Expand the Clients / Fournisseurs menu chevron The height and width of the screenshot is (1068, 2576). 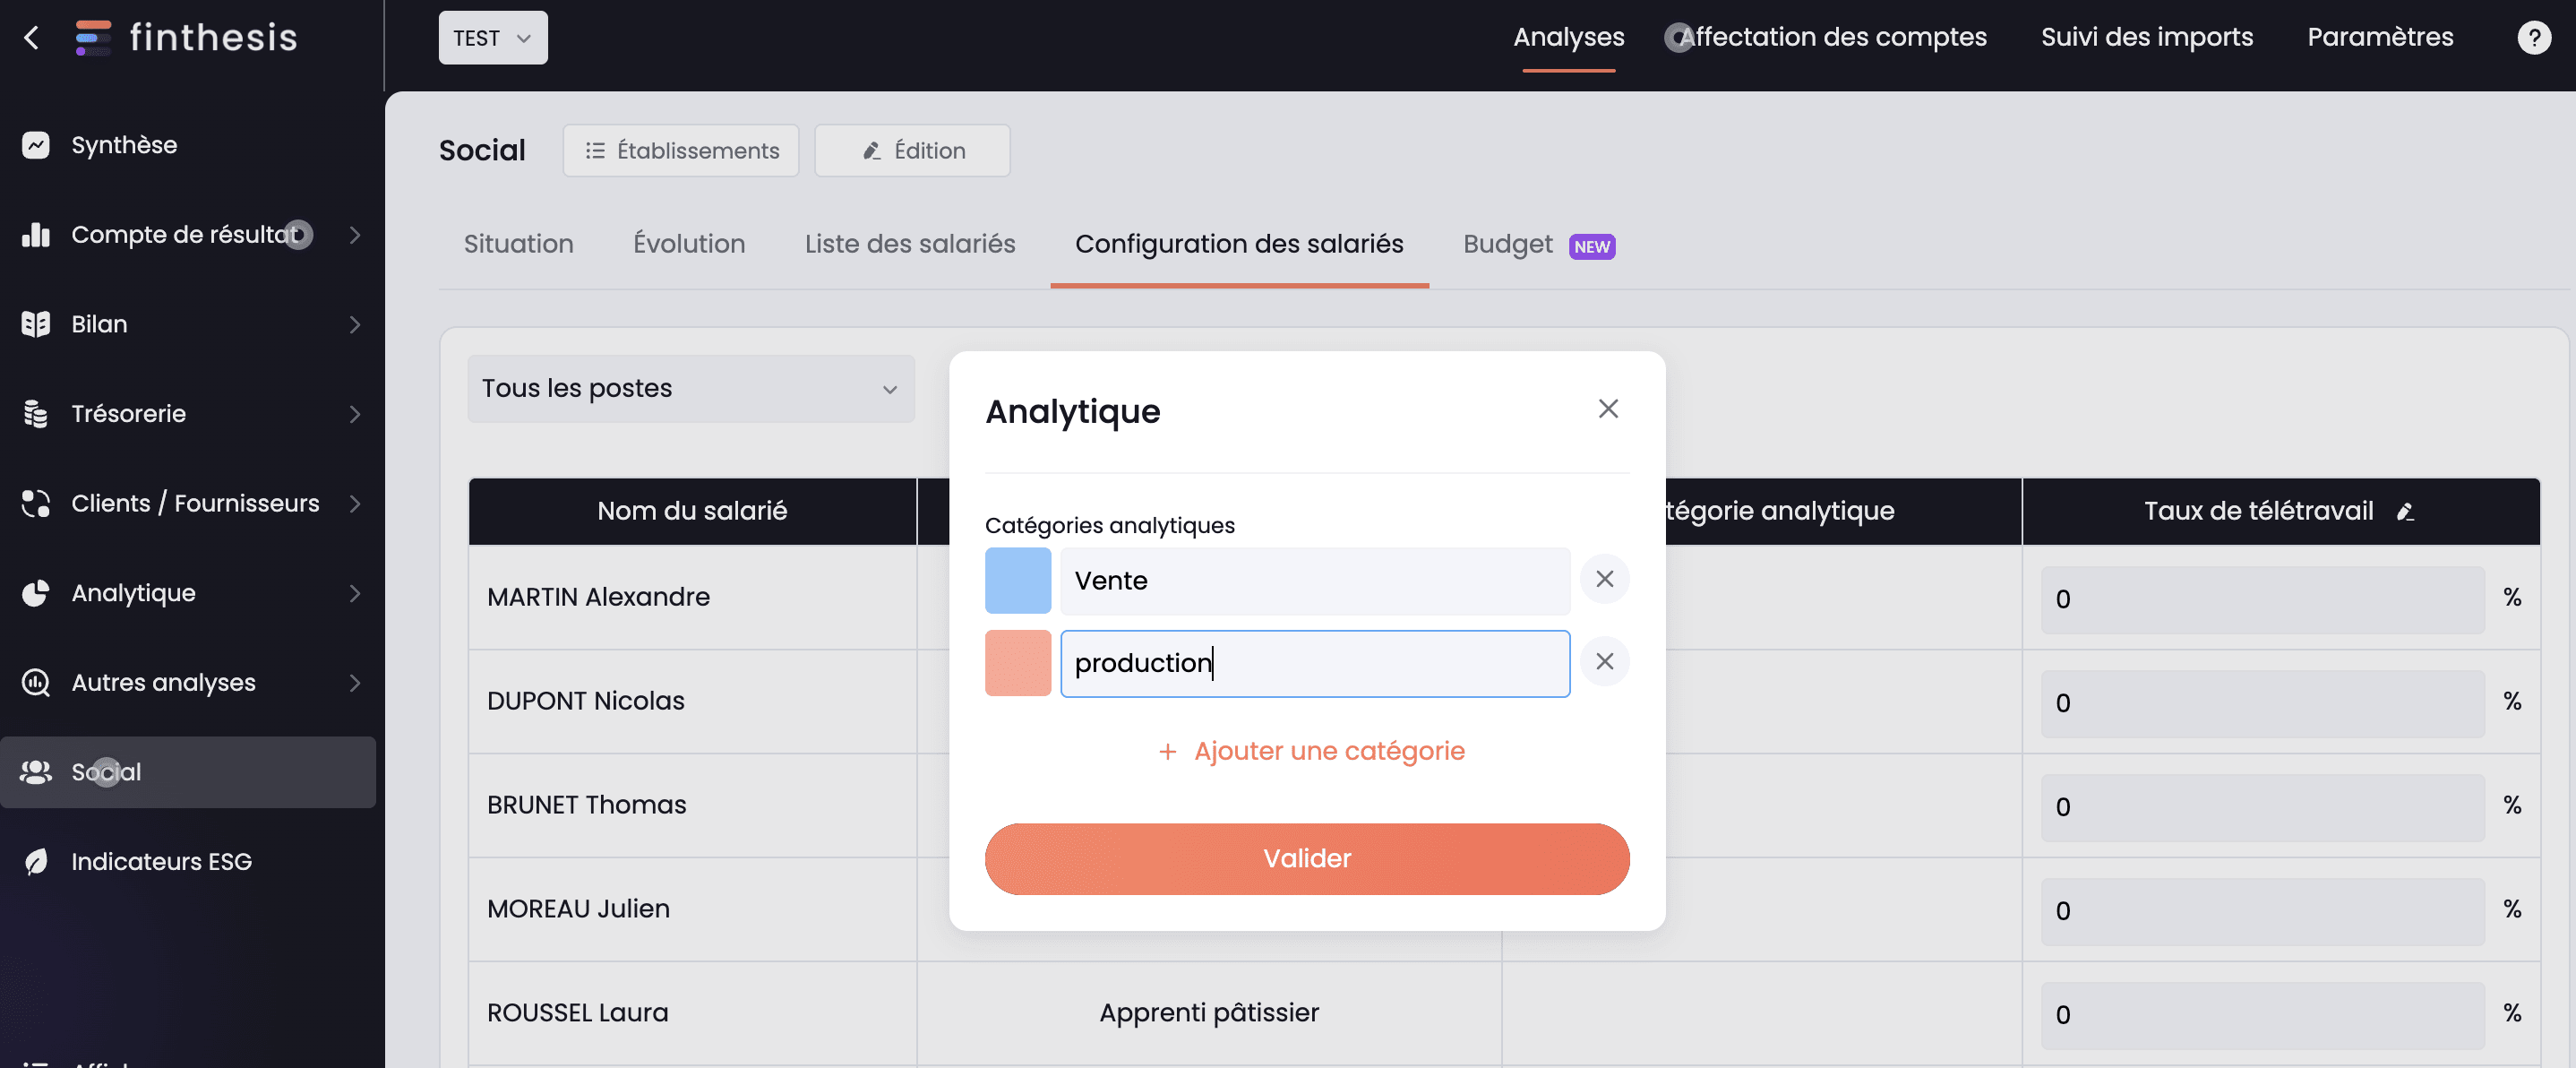(355, 503)
